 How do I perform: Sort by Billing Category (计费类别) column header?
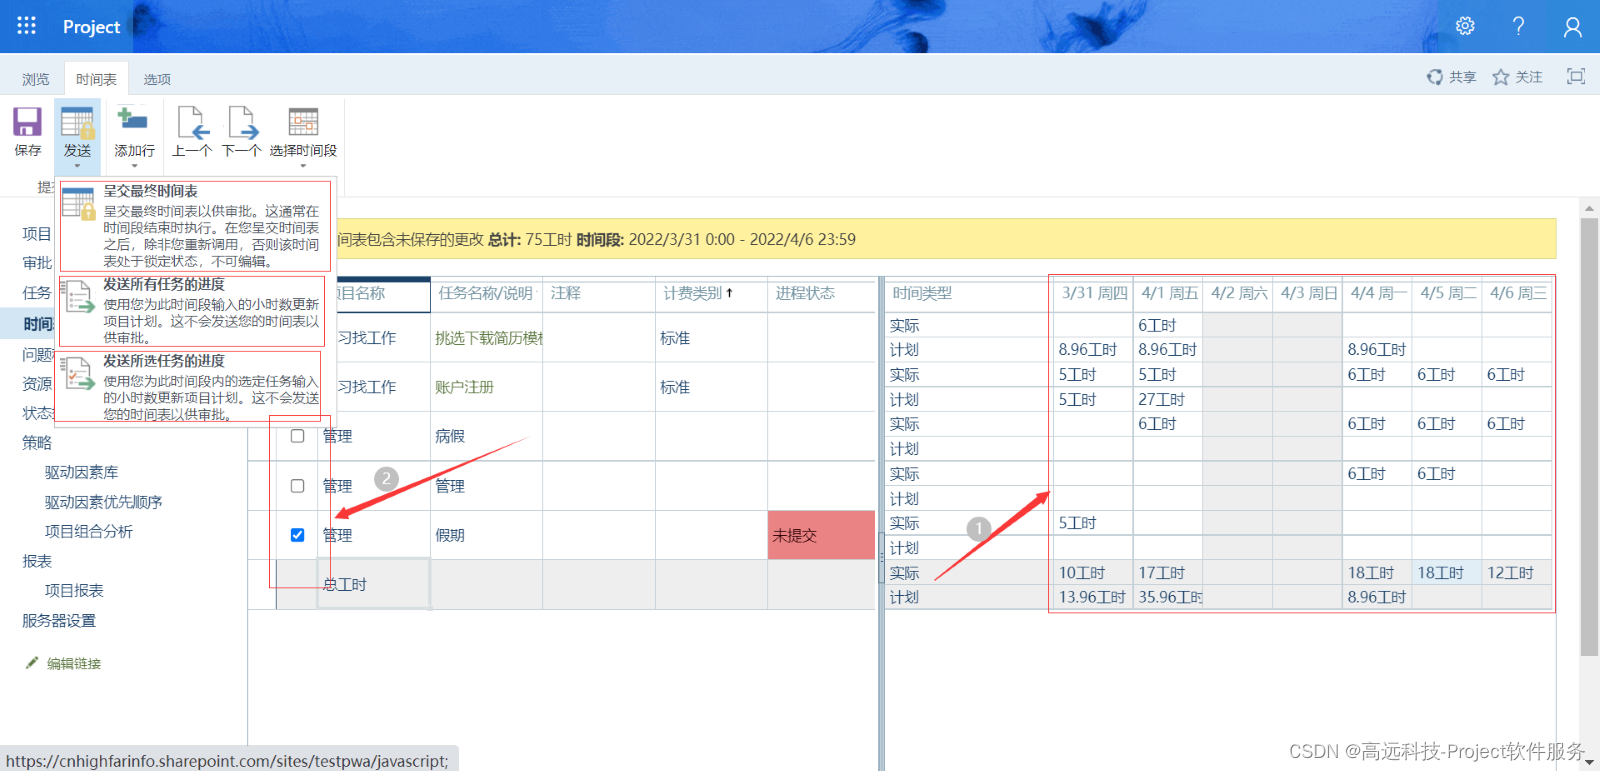[x=711, y=293]
